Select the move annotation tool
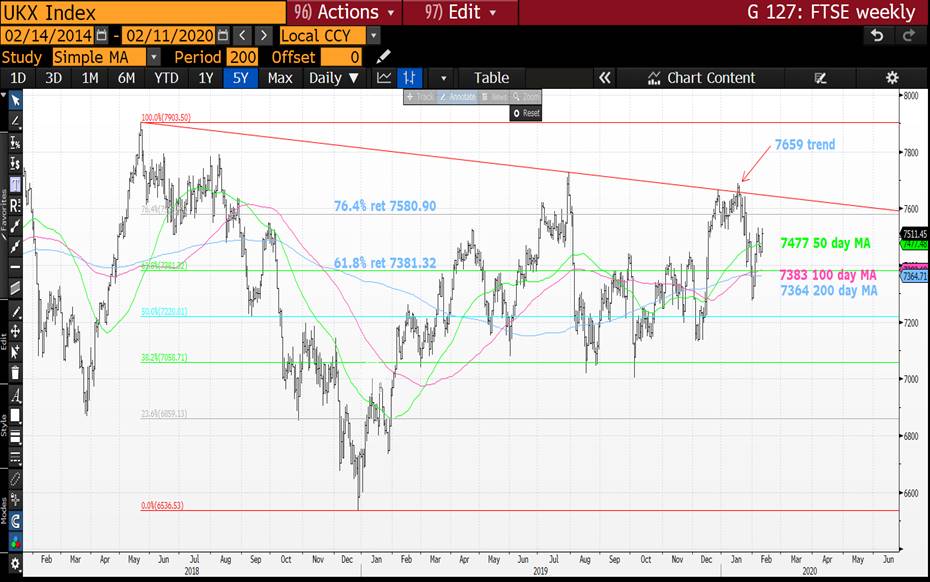The image size is (930, 582). [x=15, y=331]
